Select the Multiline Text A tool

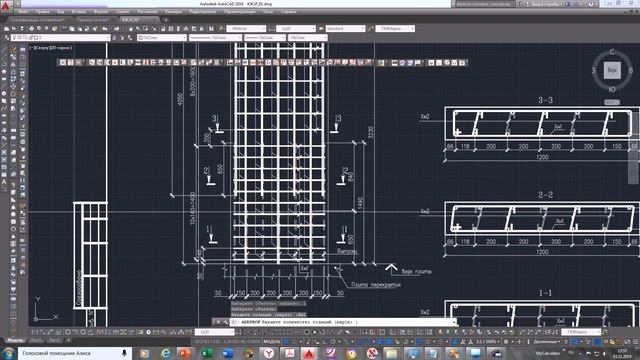tap(4, 182)
